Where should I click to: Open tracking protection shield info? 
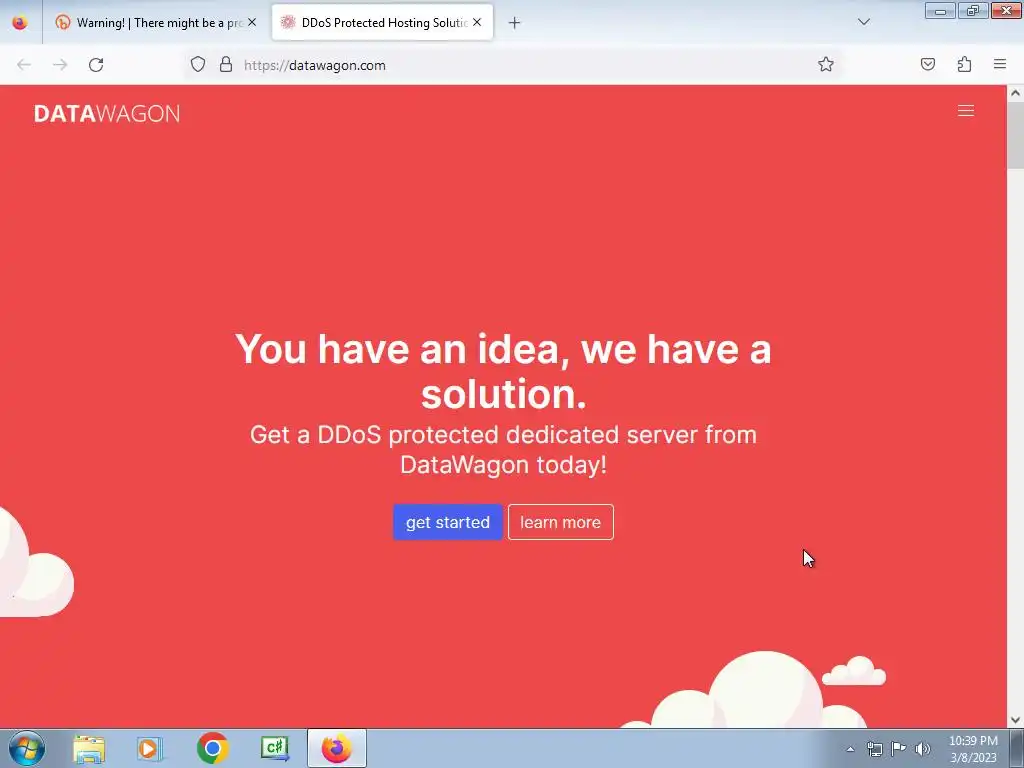coord(198,64)
